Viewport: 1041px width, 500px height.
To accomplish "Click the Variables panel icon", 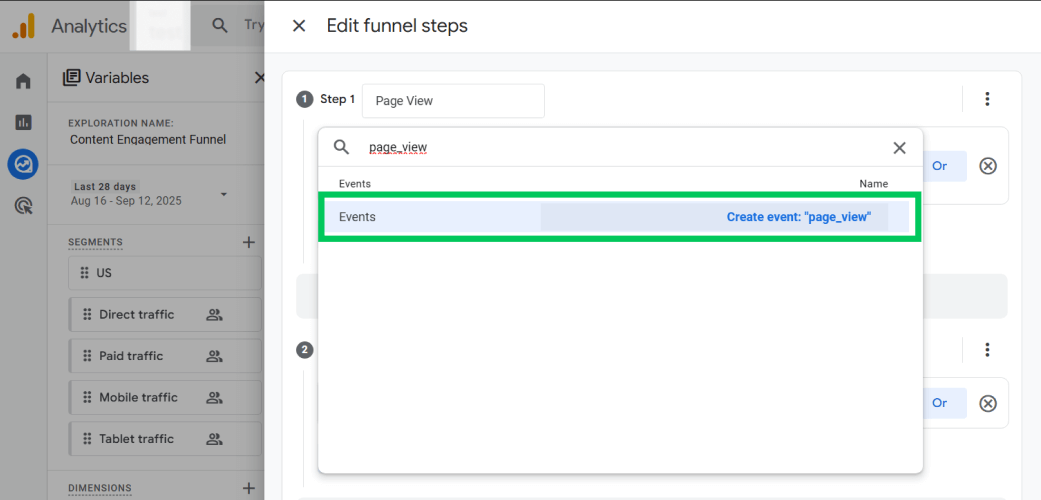I will [x=71, y=78].
